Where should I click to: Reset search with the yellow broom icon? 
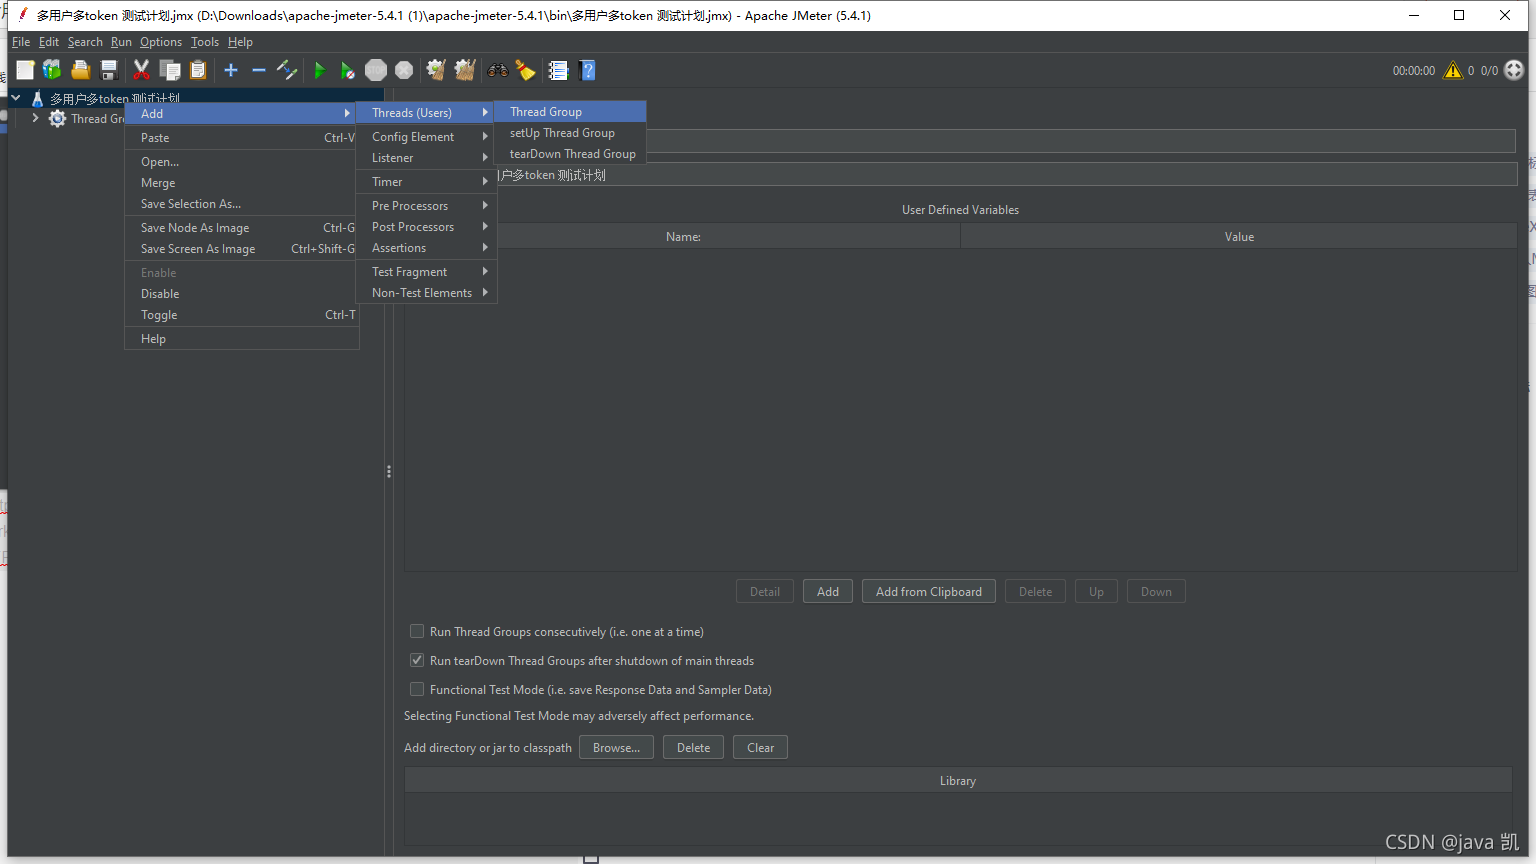(x=525, y=70)
